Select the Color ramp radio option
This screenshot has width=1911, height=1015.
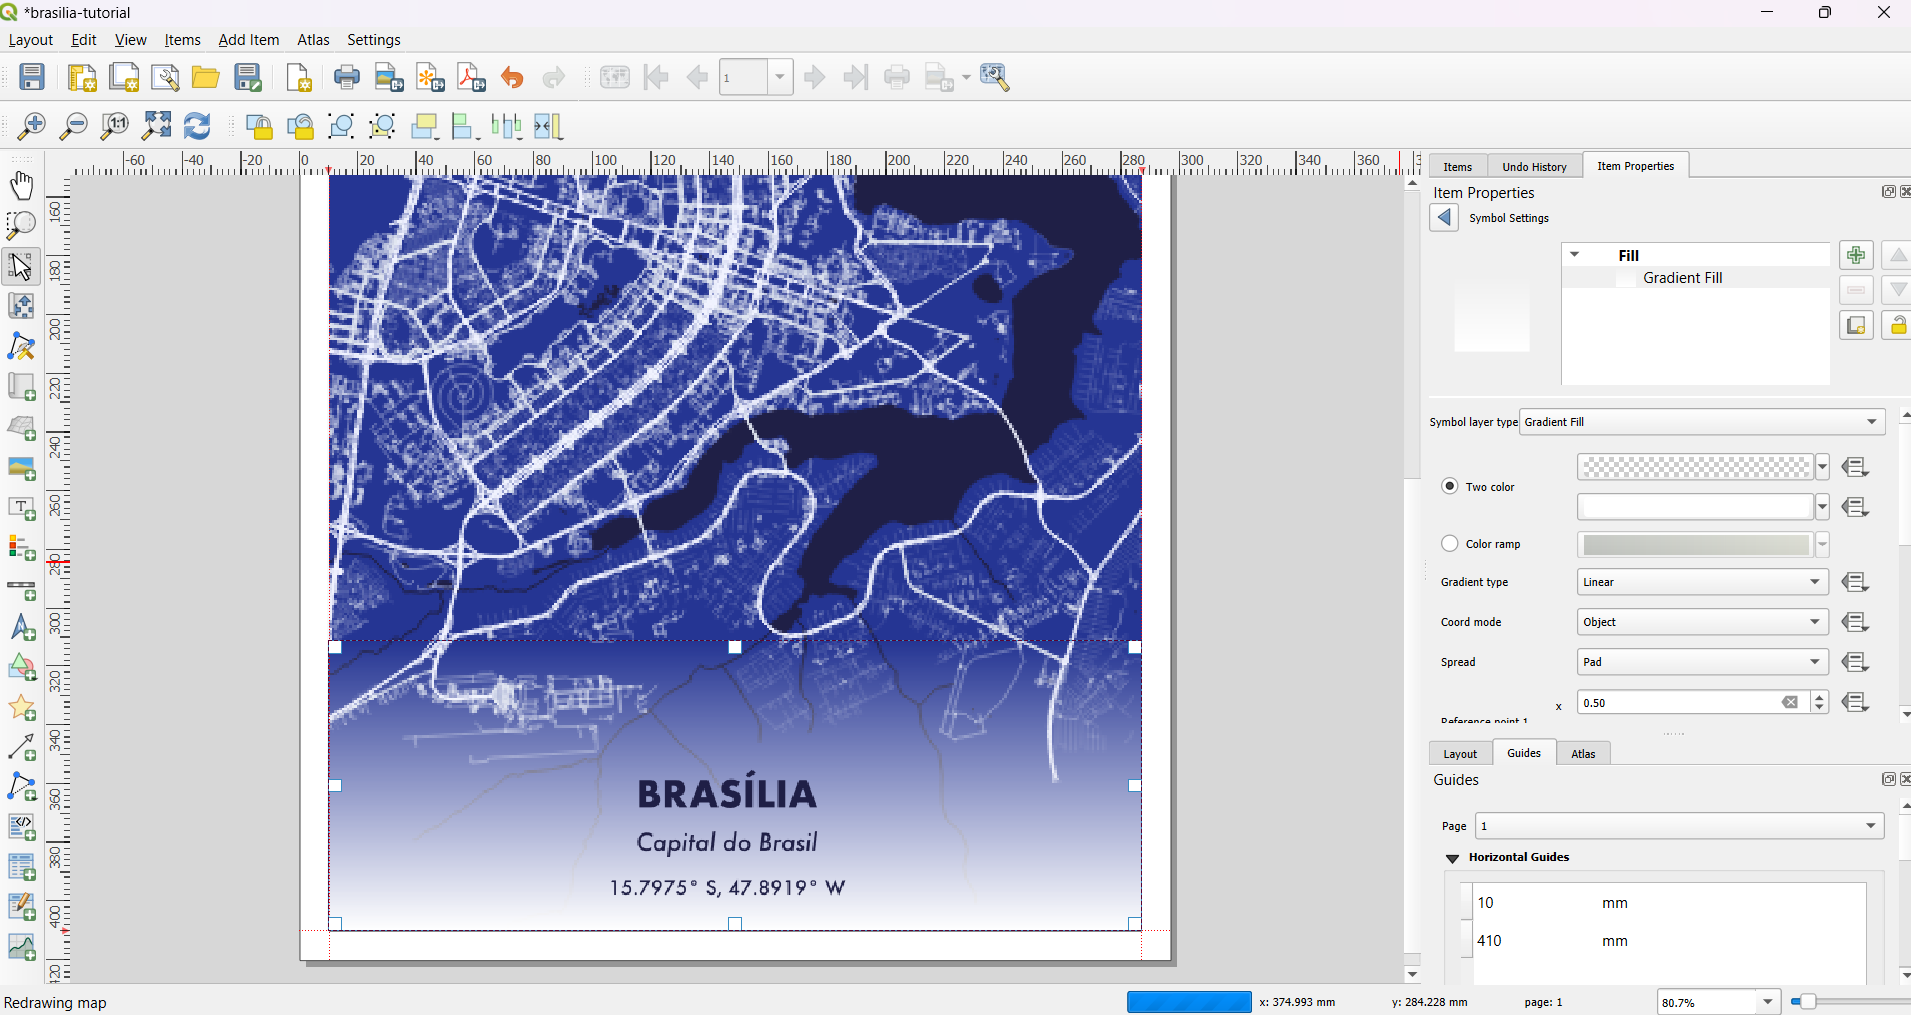pos(1449,543)
